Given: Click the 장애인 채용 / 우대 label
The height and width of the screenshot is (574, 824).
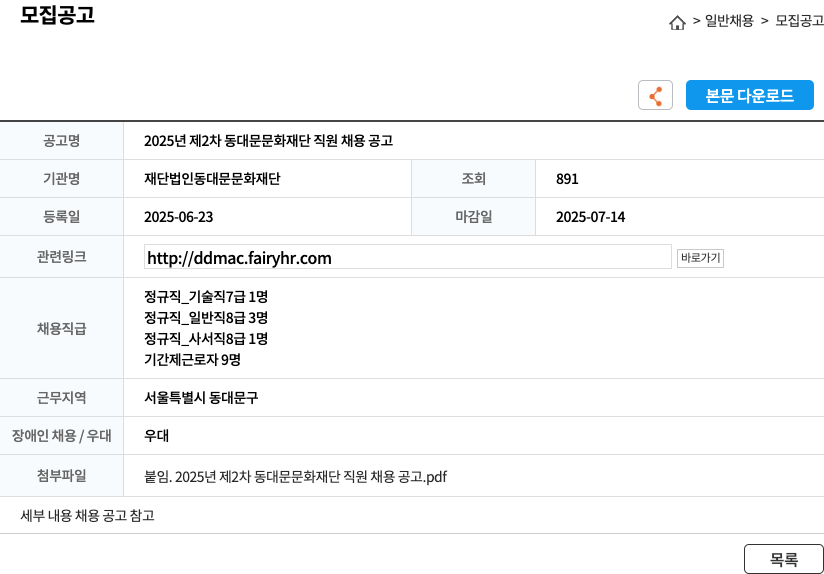Looking at the screenshot, I should pyautogui.click(x=61, y=436).
